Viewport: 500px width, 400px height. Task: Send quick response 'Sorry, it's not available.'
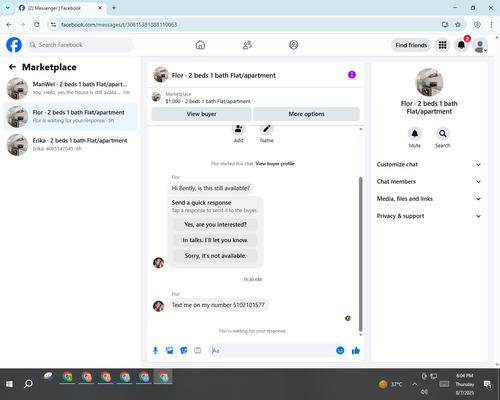215,256
